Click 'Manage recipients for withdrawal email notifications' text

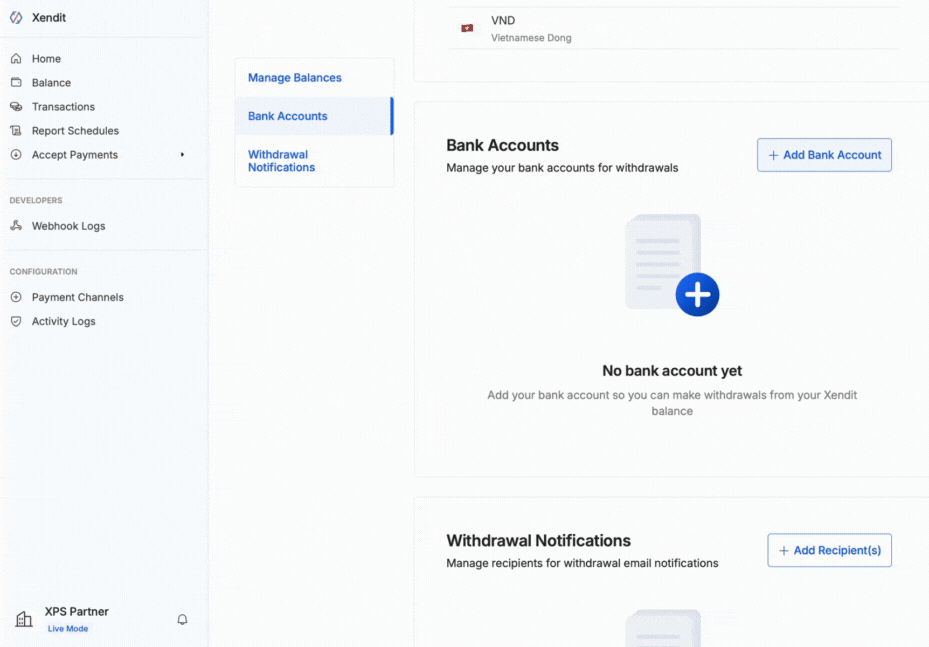[x=582, y=563]
